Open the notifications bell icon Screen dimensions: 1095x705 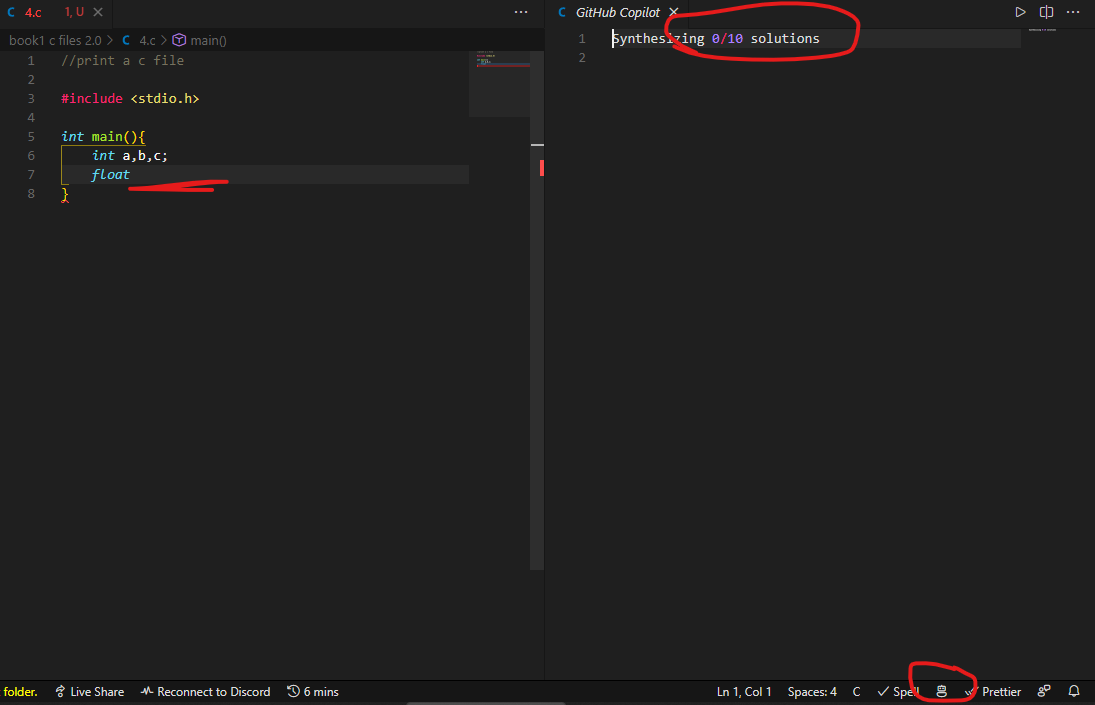coord(1074,691)
